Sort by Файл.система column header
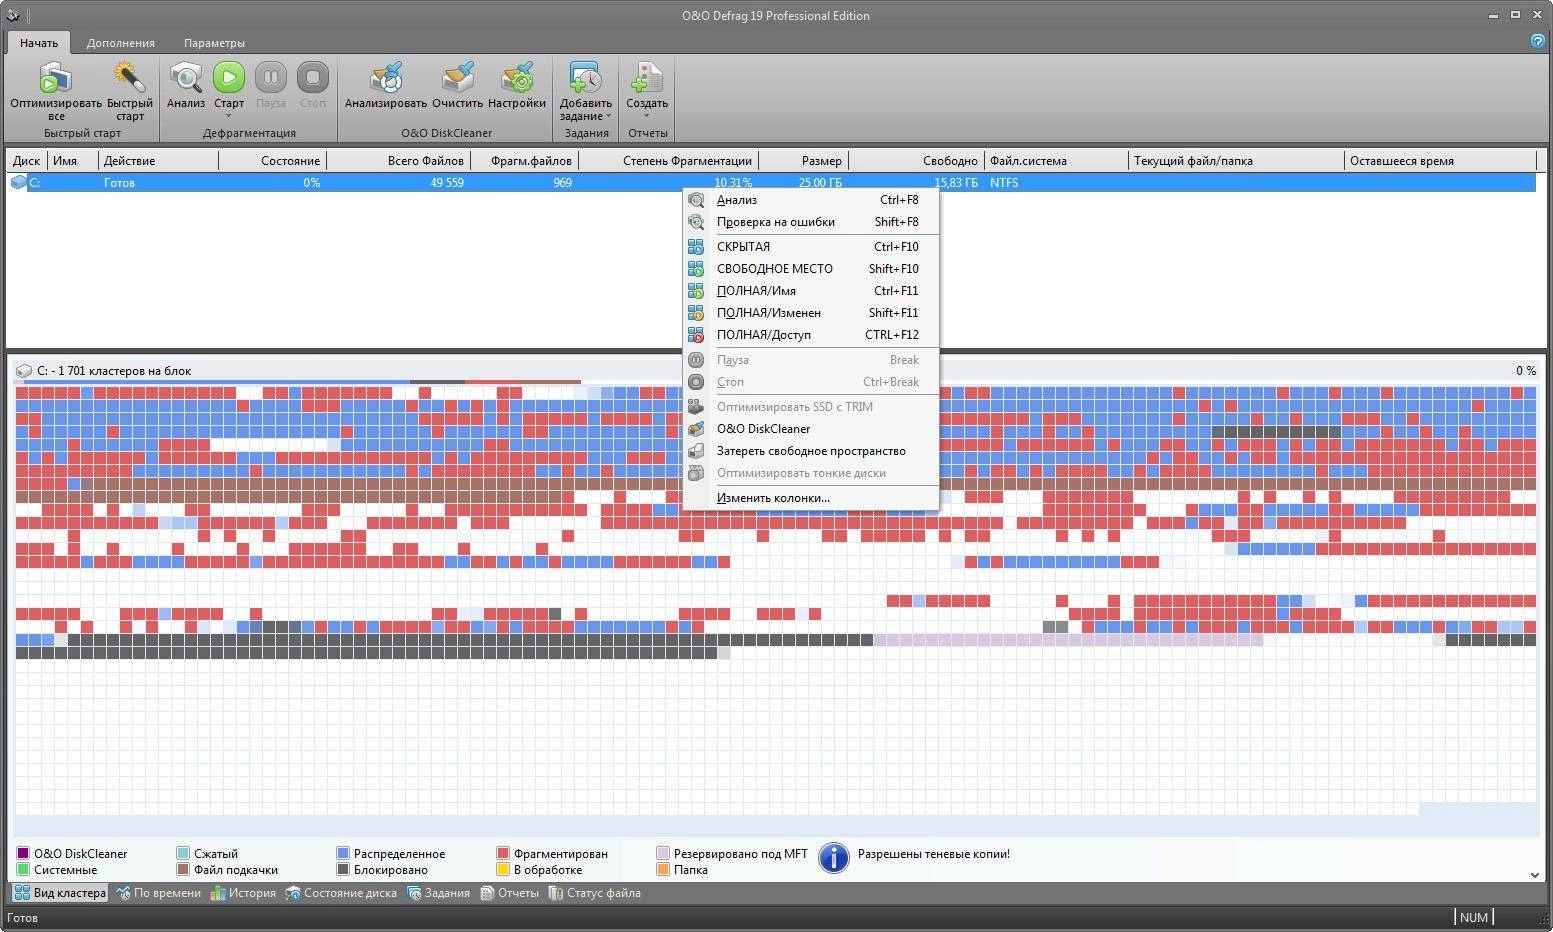 click(1056, 161)
